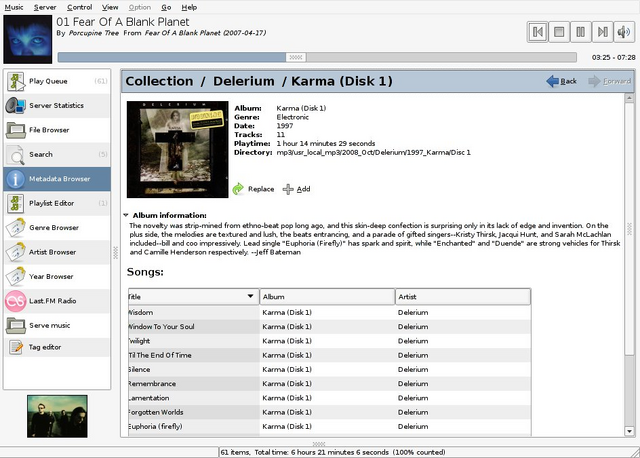Open the Help menu
This screenshot has width=640, height=458.
tap(189, 7)
